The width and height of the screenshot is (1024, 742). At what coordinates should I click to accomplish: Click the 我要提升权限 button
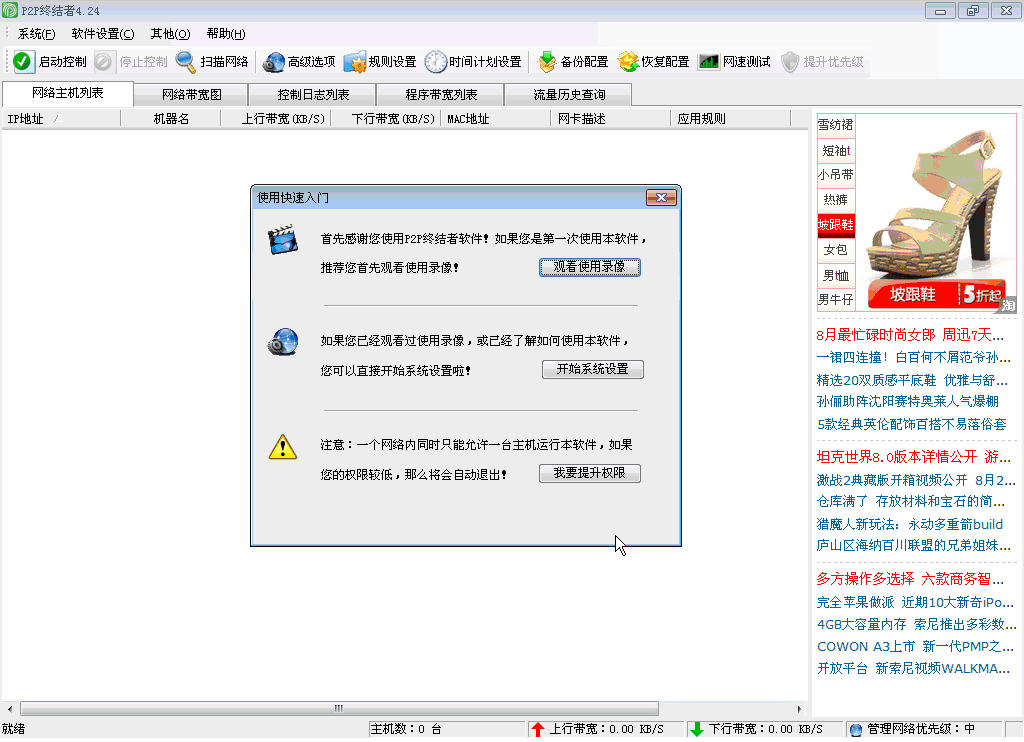click(589, 475)
